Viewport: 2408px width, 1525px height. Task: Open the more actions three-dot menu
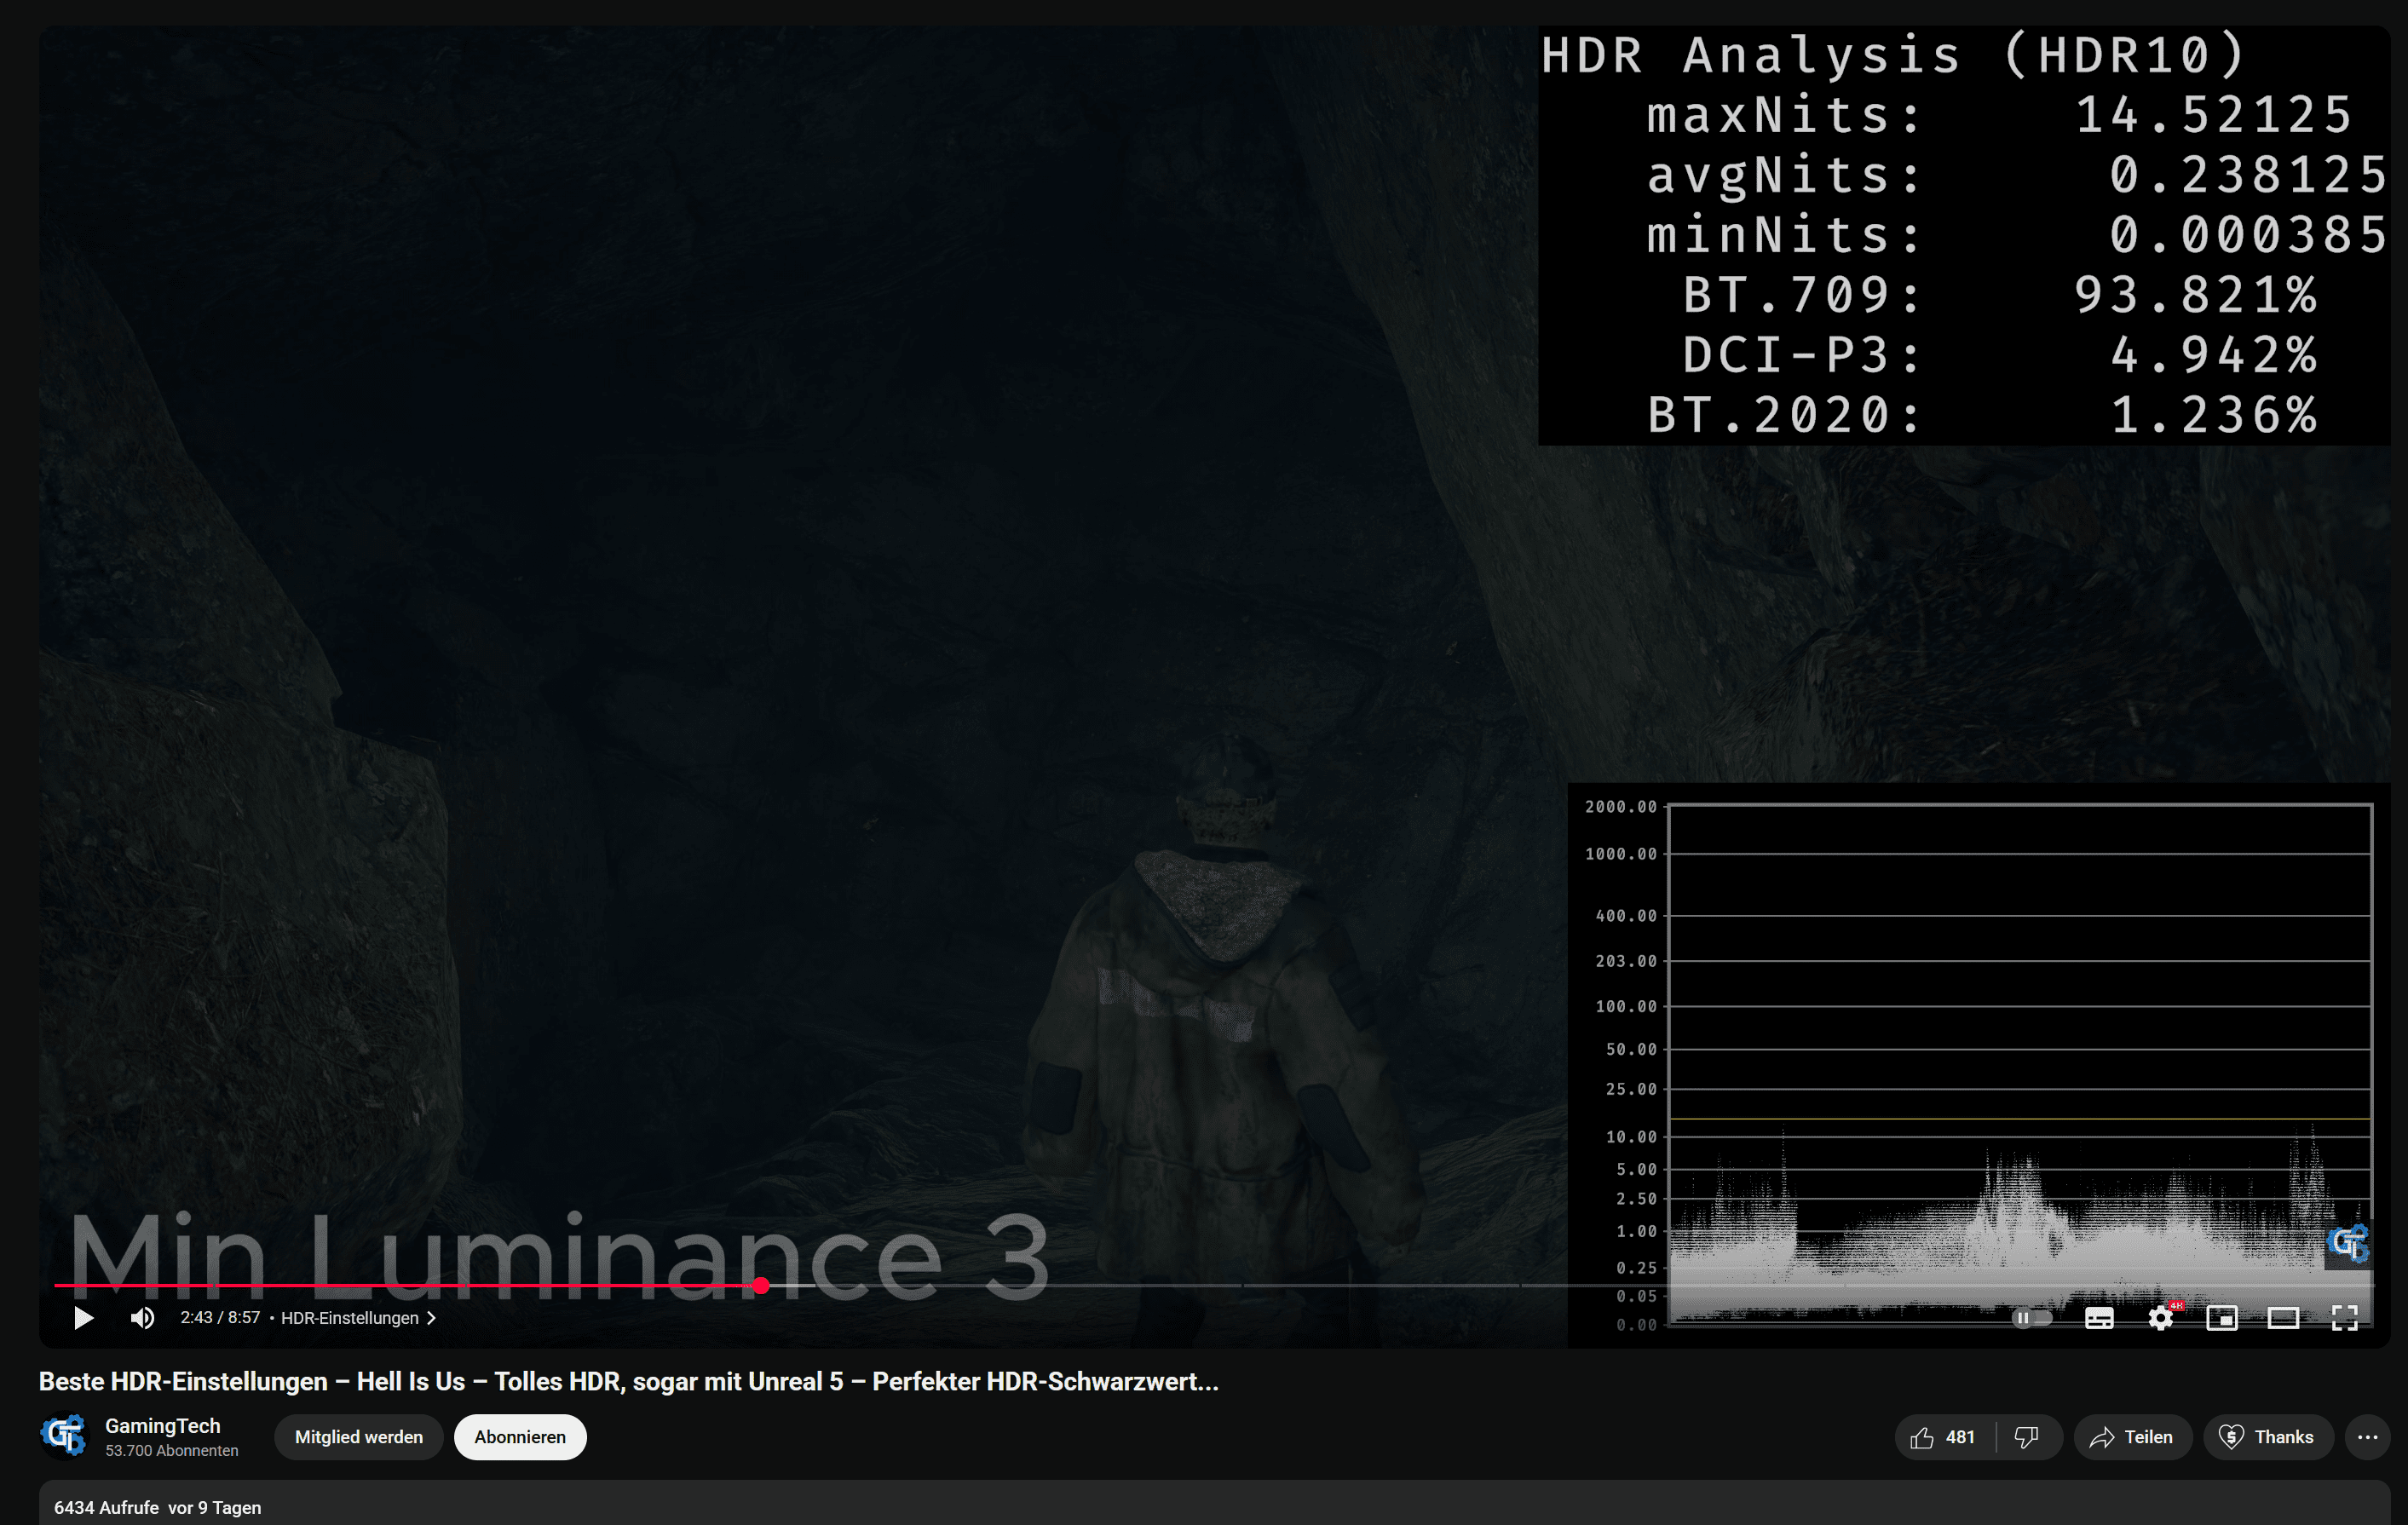pyautogui.click(x=2367, y=1437)
